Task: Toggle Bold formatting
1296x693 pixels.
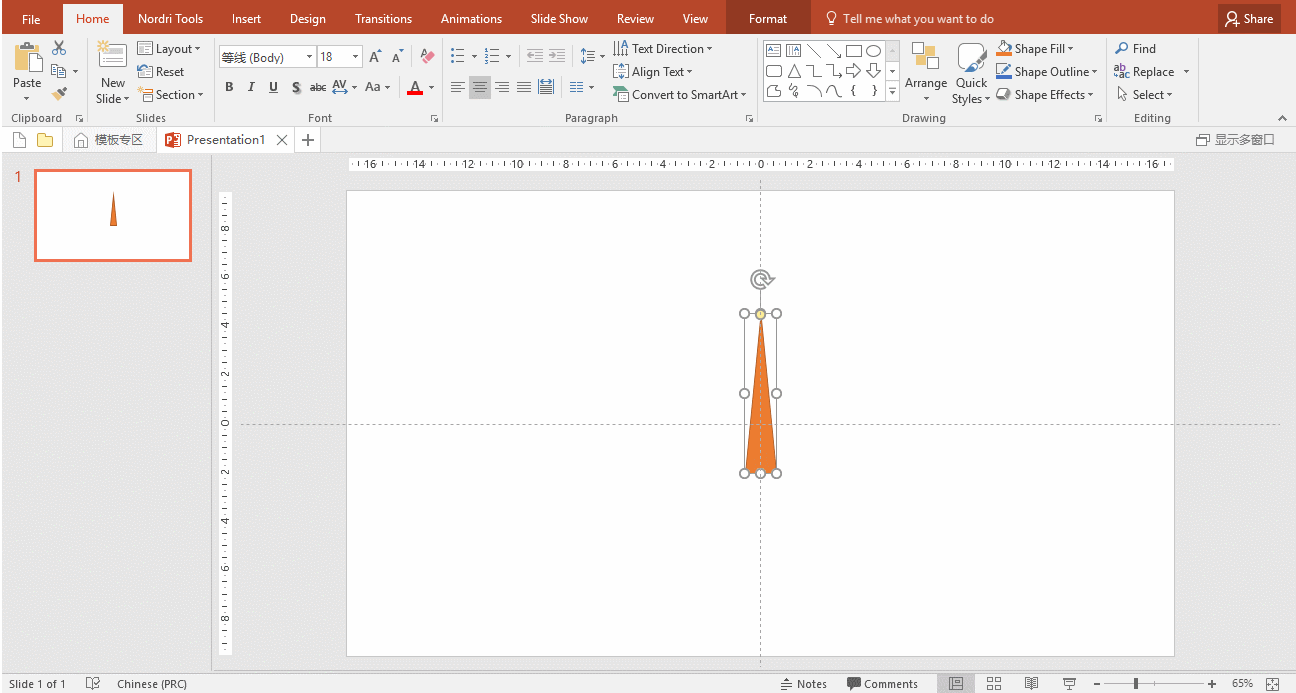Action: point(229,88)
